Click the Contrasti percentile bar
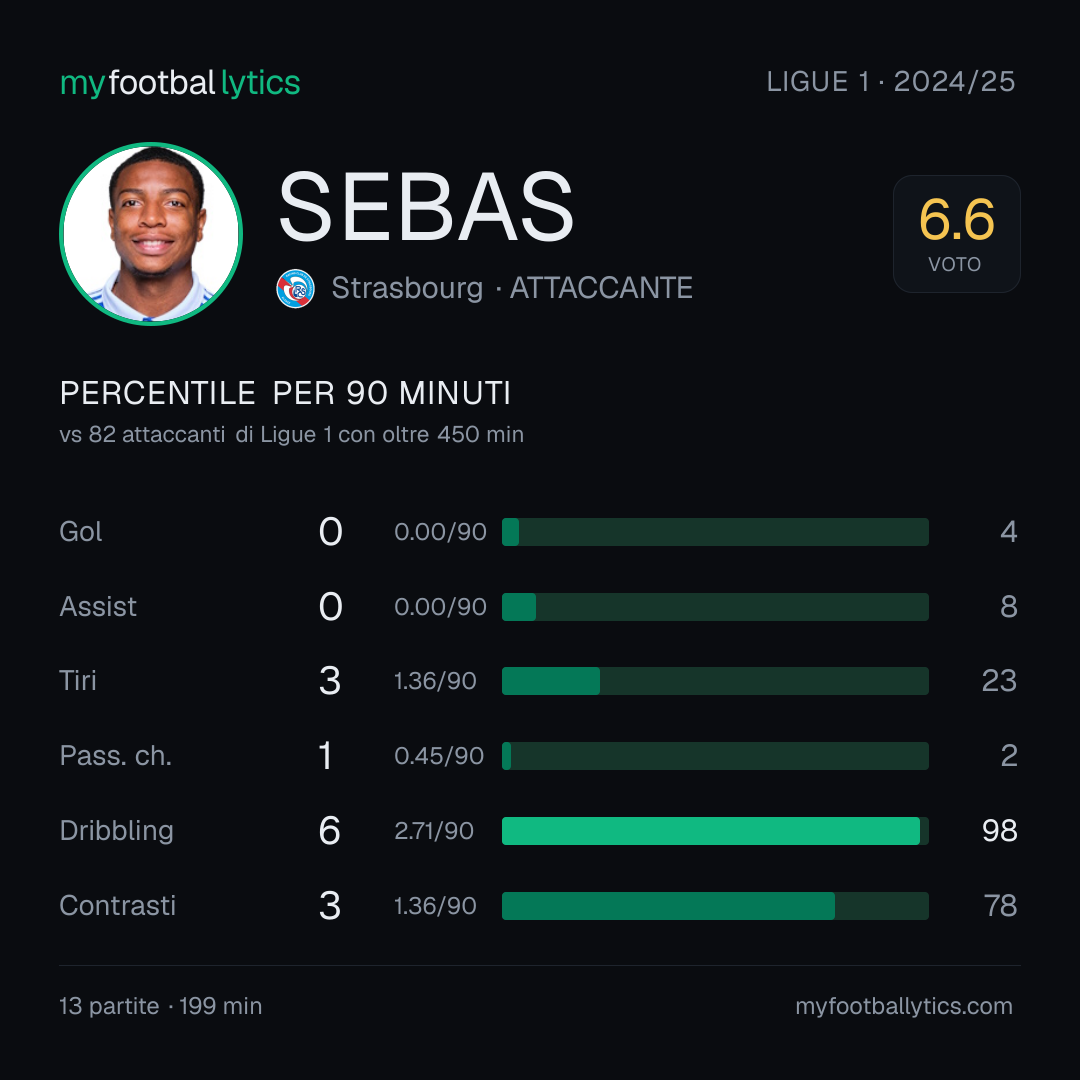This screenshot has height=1080, width=1080. pos(715,906)
